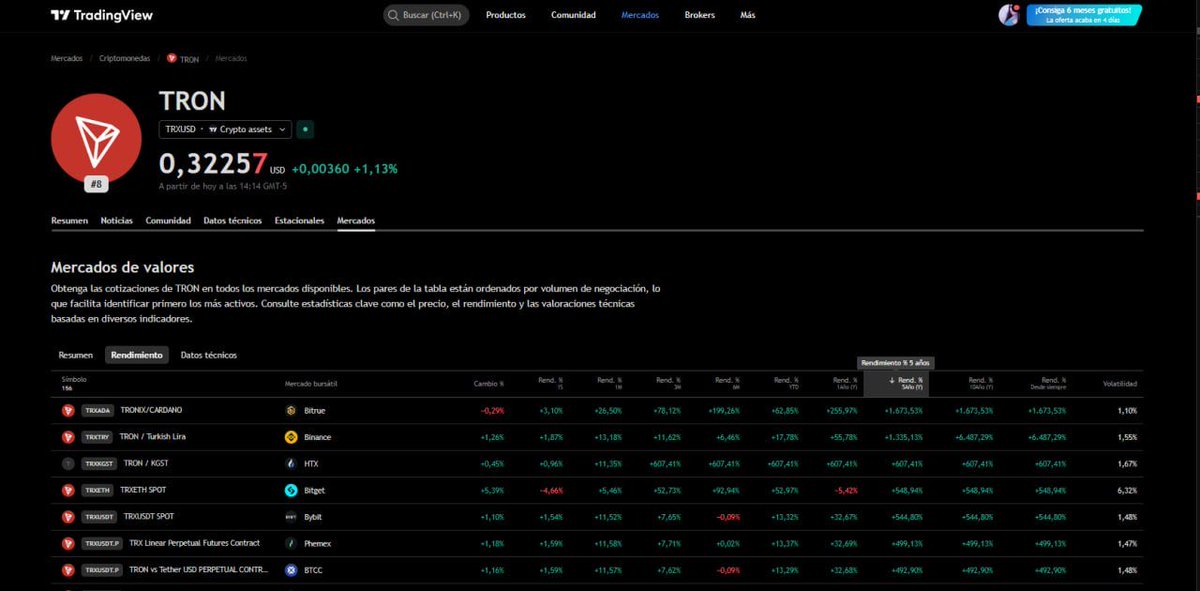Focus the Buscar (Ctrl+K) search box
This screenshot has width=1200, height=591.
click(426, 15)
